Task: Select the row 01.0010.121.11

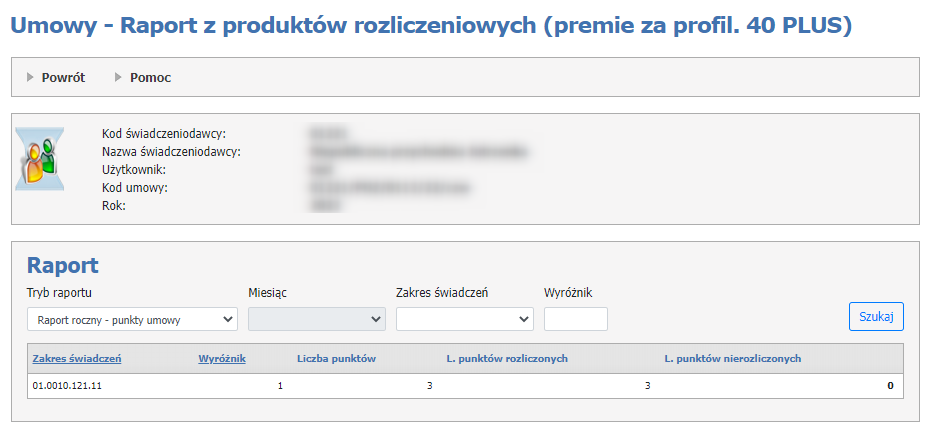Action: click(67, 385)
